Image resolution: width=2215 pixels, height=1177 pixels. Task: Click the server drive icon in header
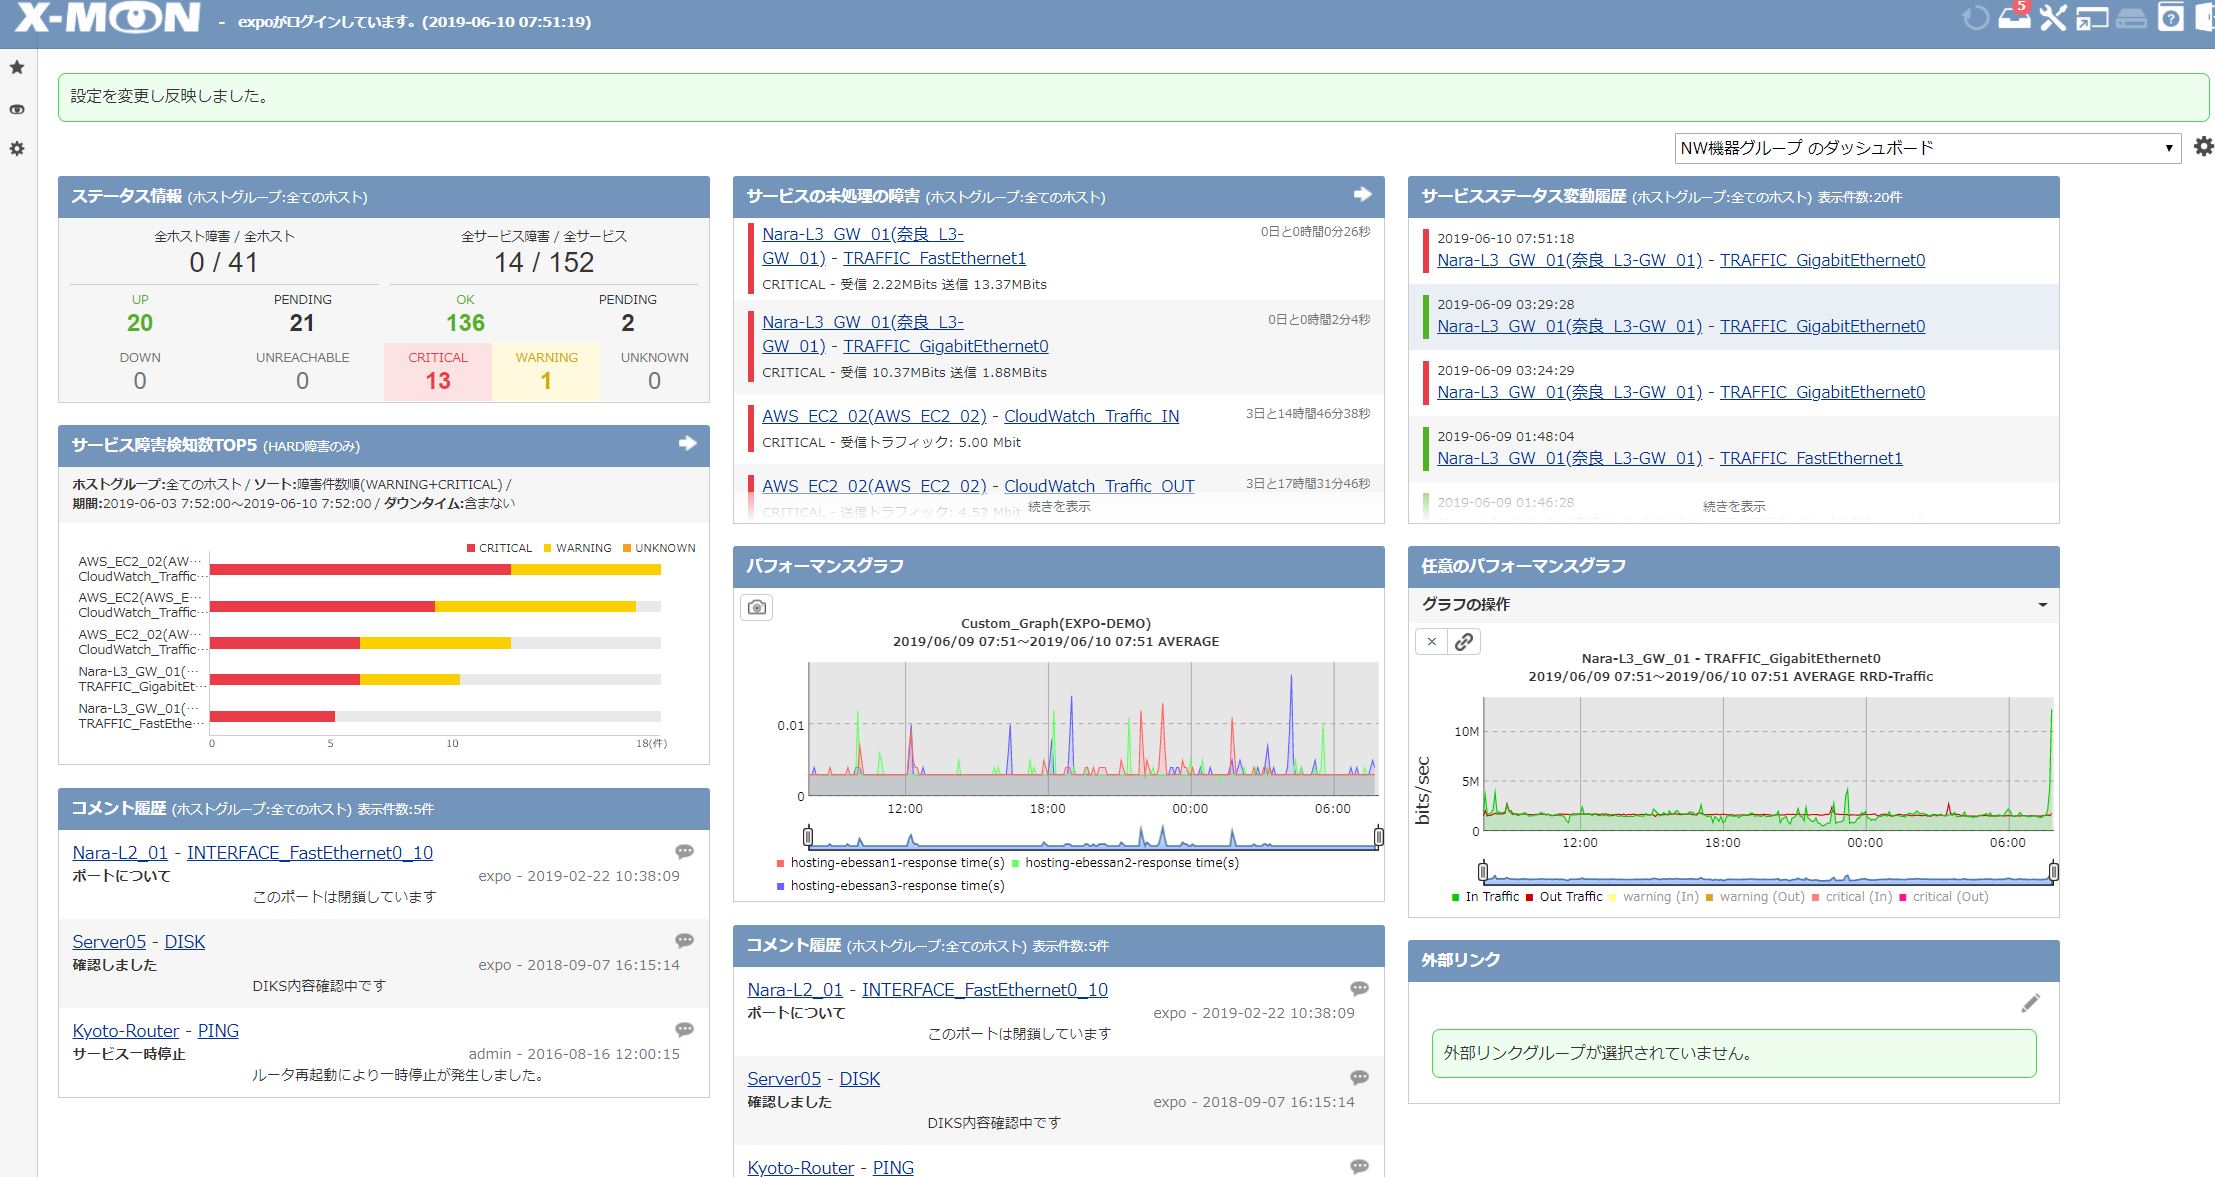click(x=2131, y=18)
